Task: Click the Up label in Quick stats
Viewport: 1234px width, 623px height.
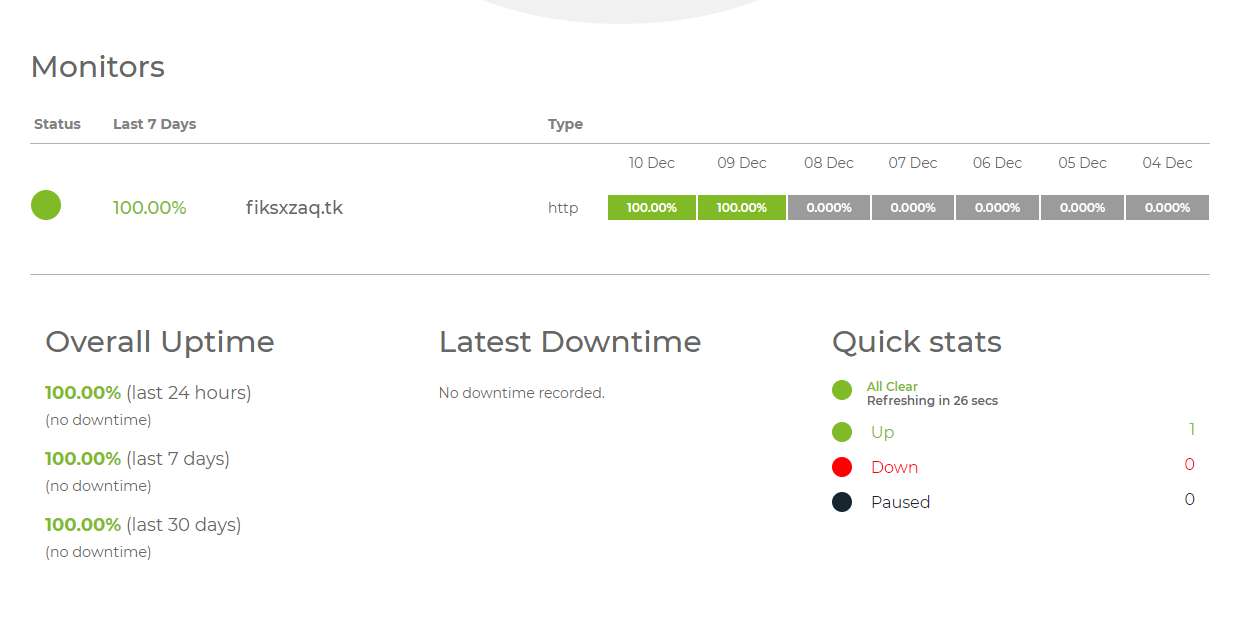Action: point(882,432)
